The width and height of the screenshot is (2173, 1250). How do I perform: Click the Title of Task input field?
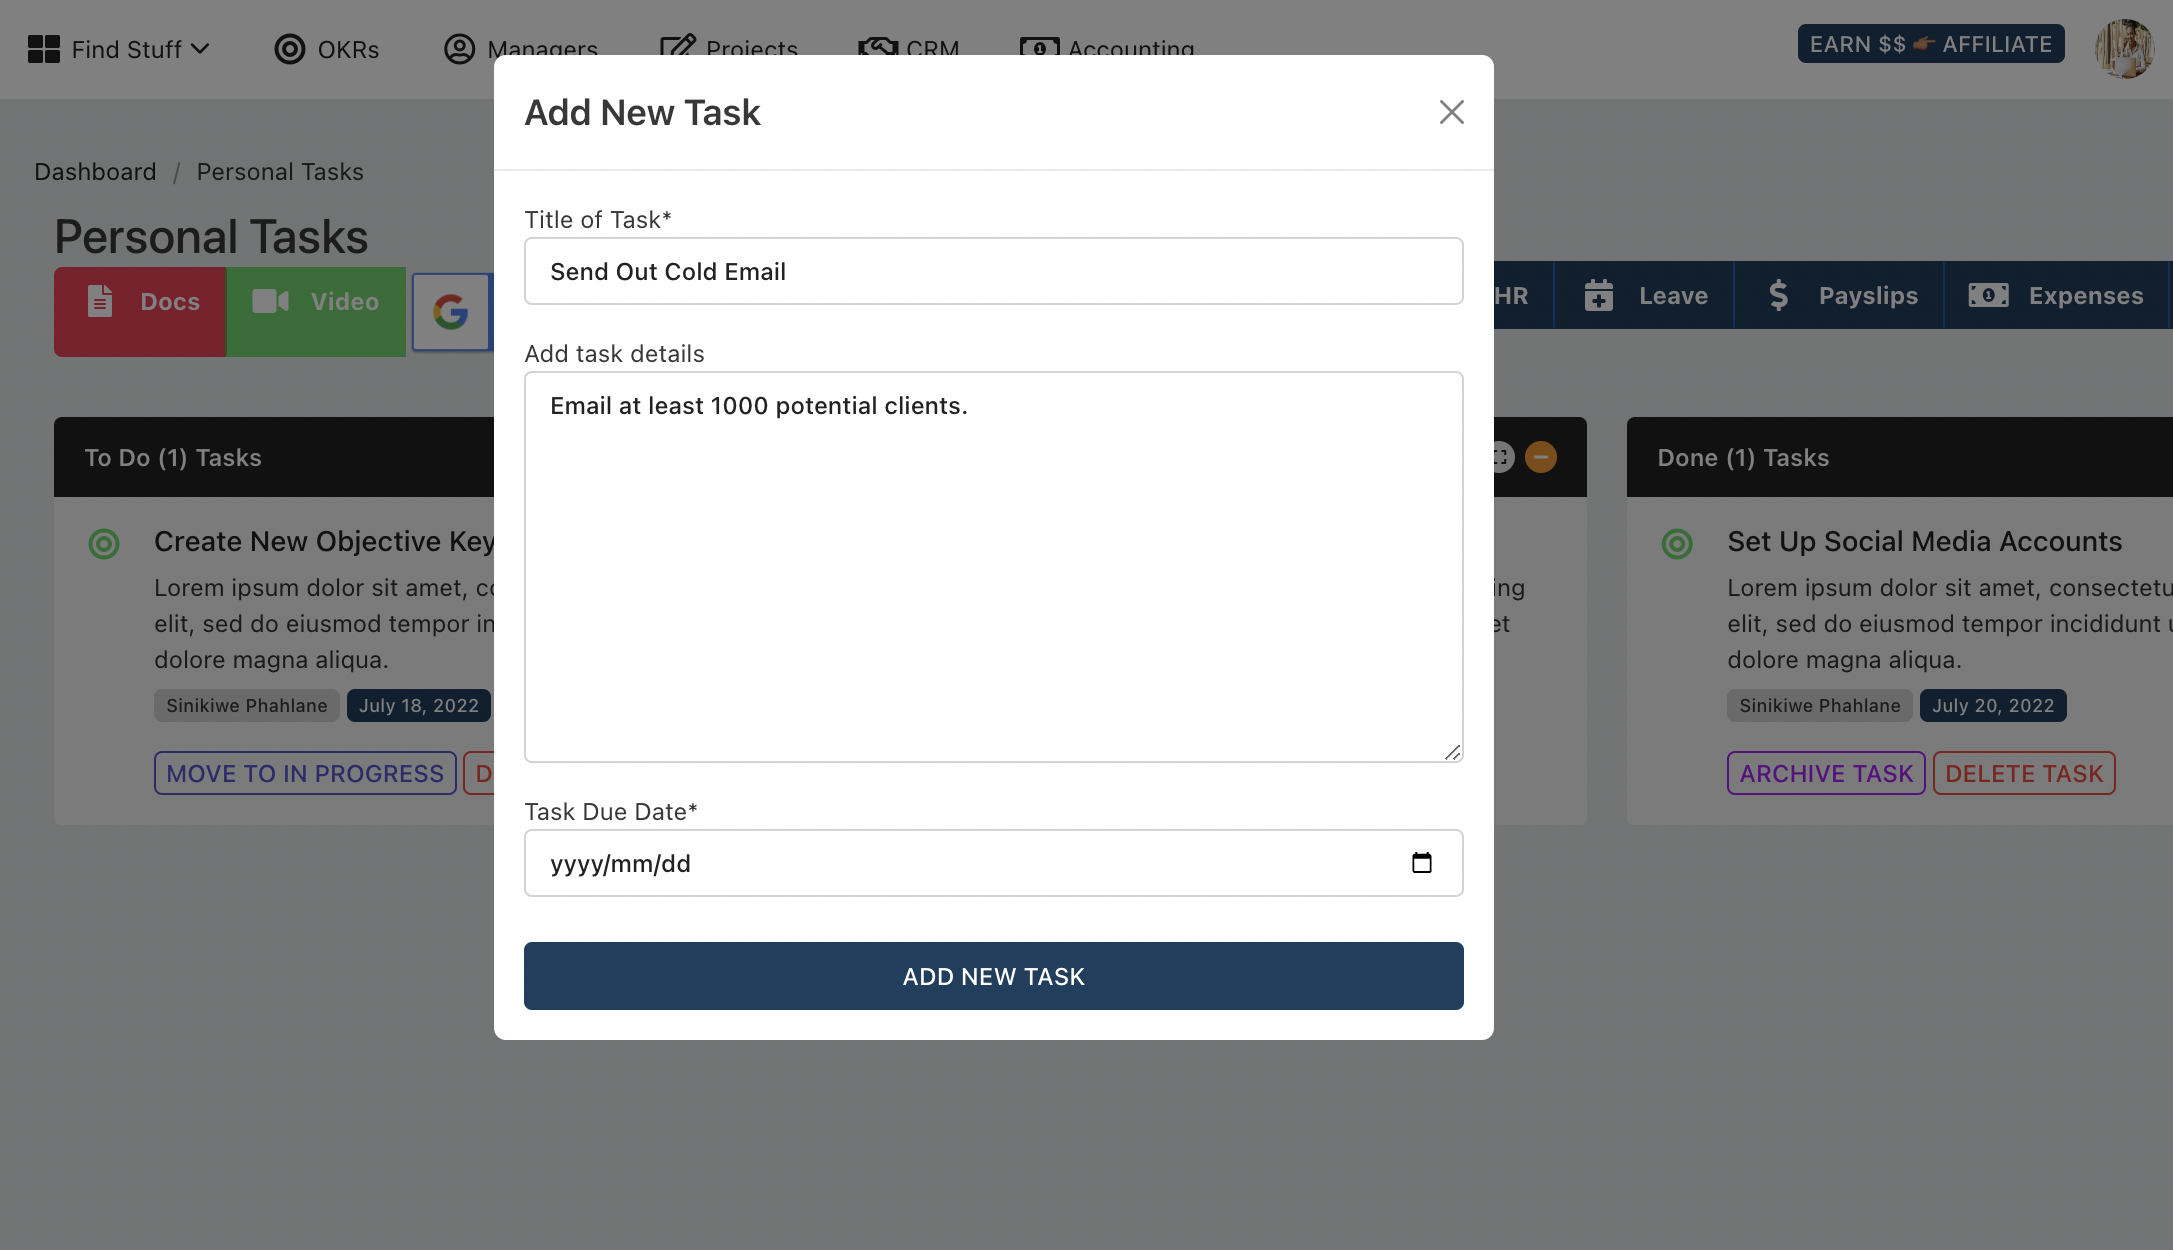click(x=992, y=270)
